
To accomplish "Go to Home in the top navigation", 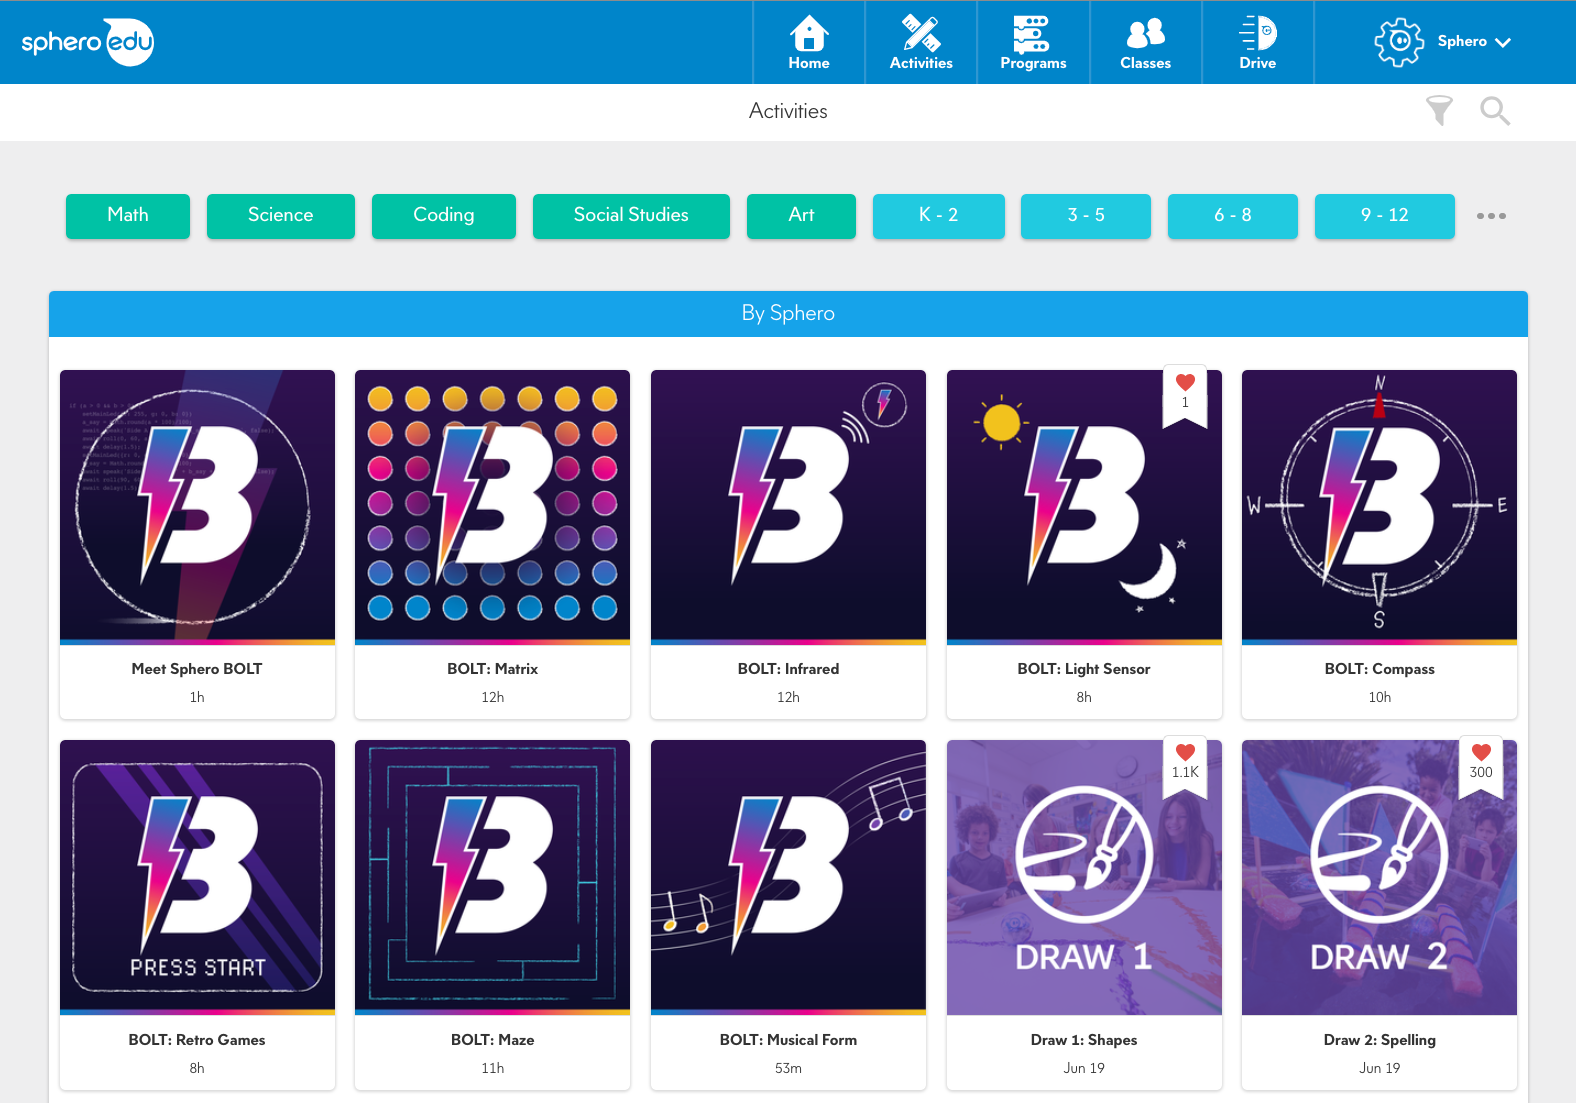I will 809,42.
